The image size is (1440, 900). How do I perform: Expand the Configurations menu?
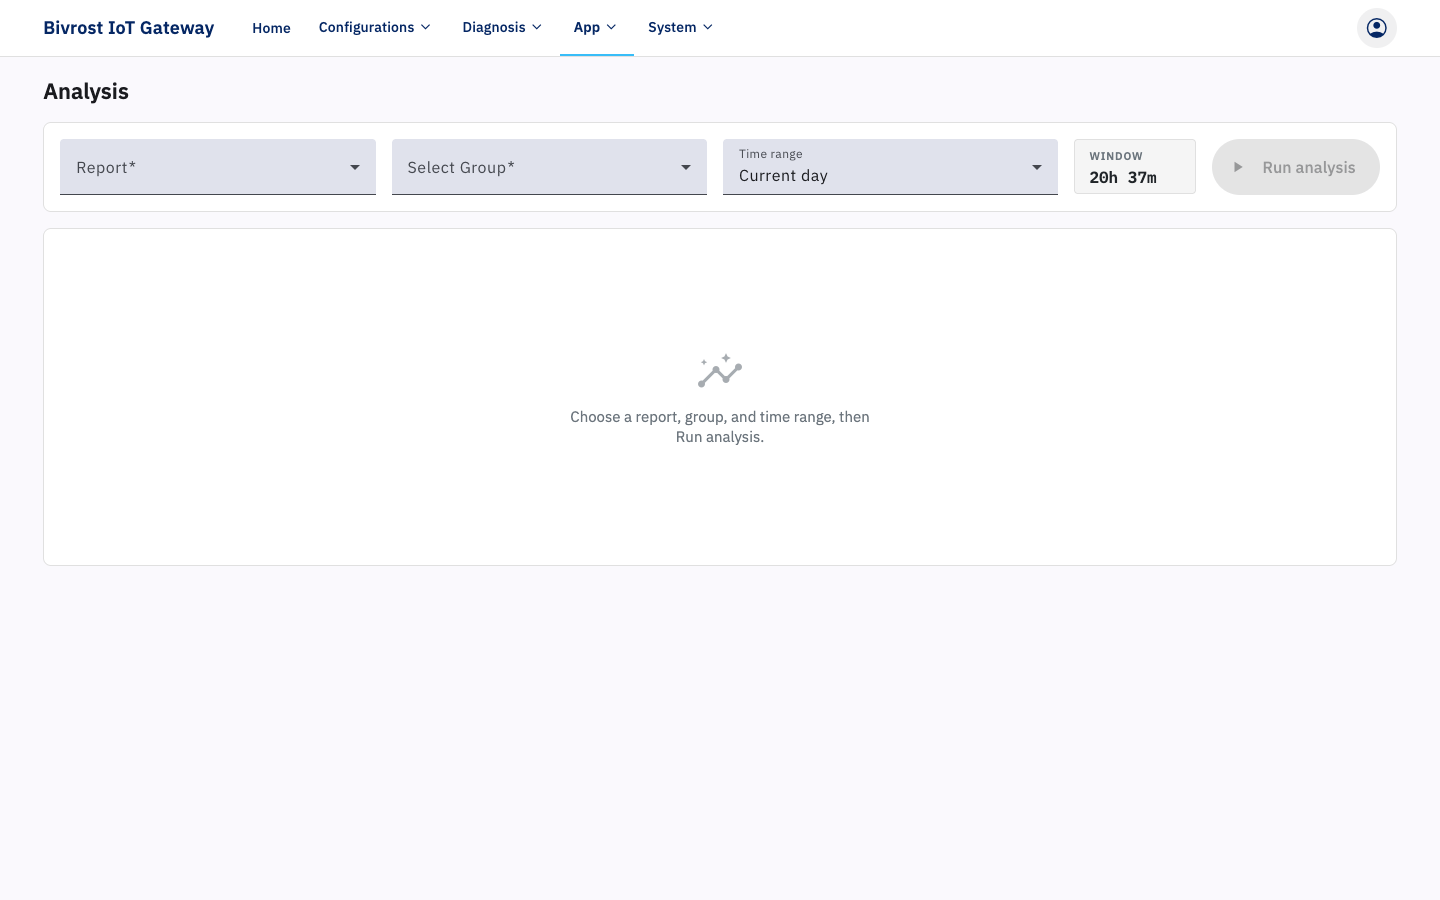(375, 28)
